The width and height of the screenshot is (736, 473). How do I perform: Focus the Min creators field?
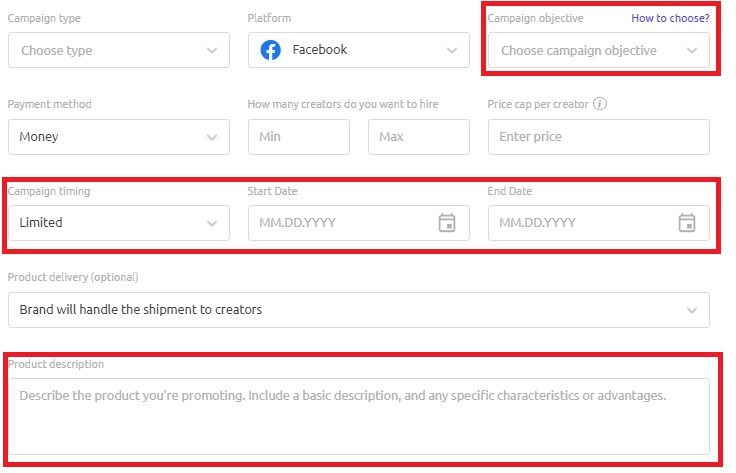pyautogui.click(x=299, y=137)
